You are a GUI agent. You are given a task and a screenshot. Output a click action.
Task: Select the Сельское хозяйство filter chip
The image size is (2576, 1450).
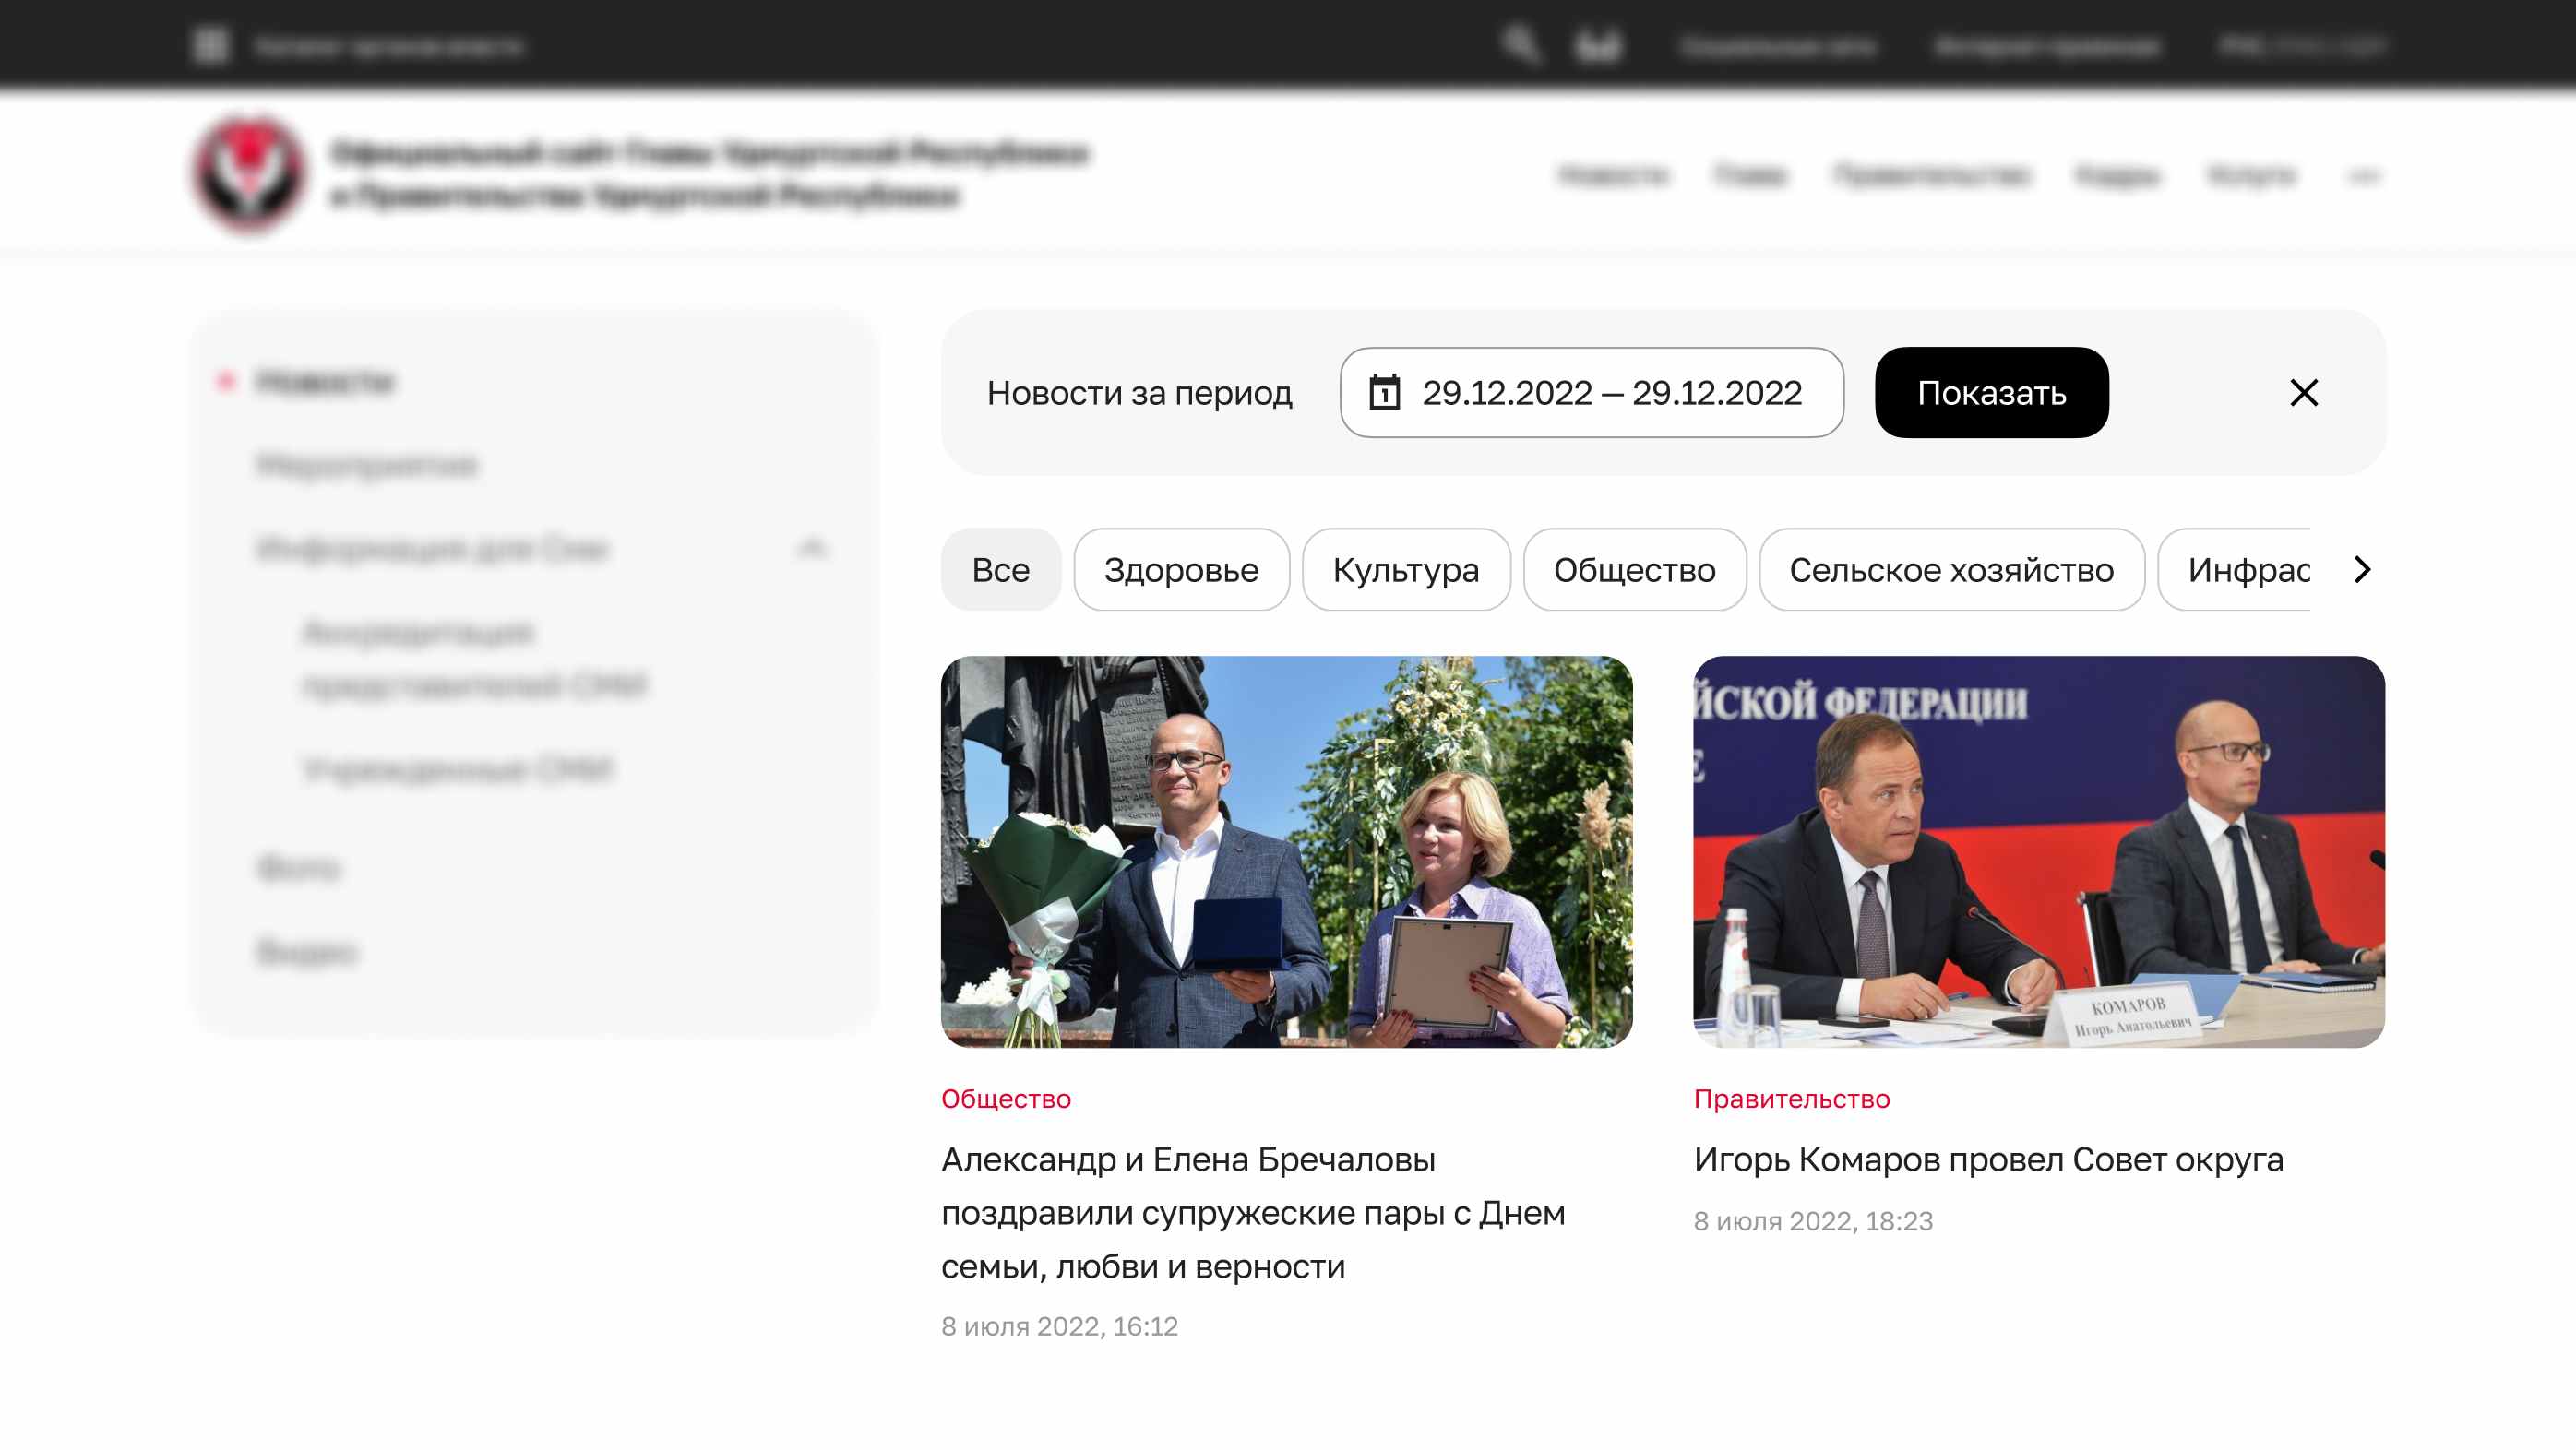(1951, 570)
